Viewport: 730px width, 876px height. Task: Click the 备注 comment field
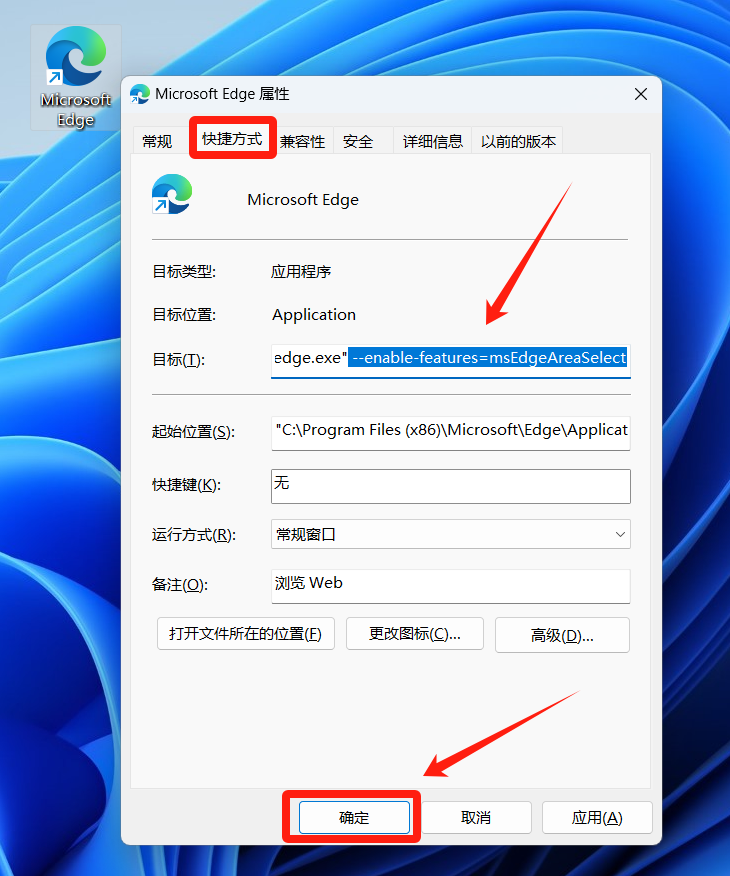[x=450, y=586]
